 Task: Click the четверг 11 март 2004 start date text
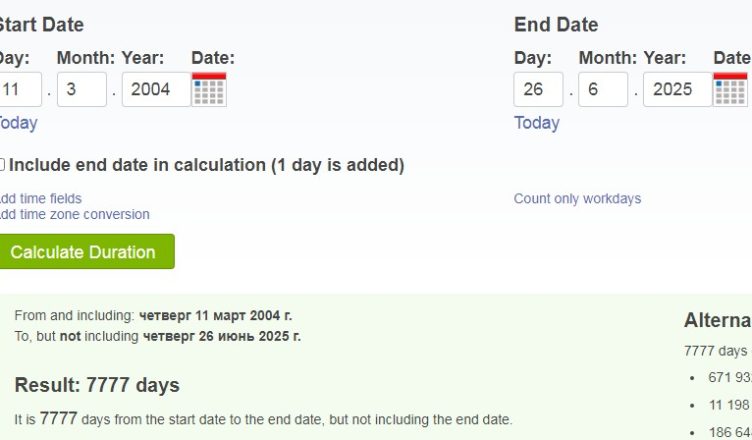point(215,316)
